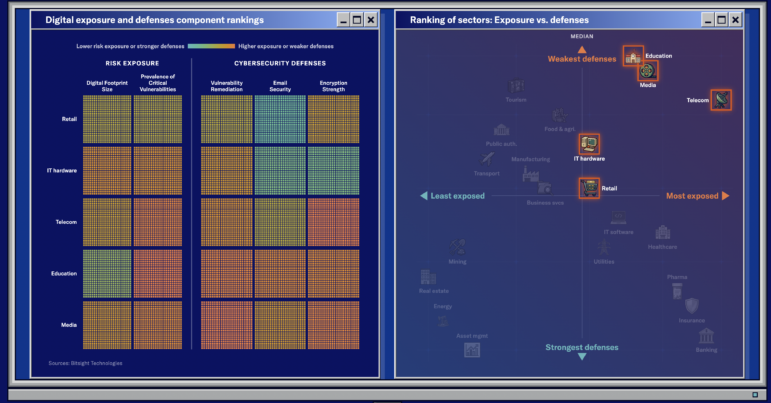Viewport: 771px width, 403px height.
Task: Click the IT hardware row label in heatmap
Action: coord(62,171)
